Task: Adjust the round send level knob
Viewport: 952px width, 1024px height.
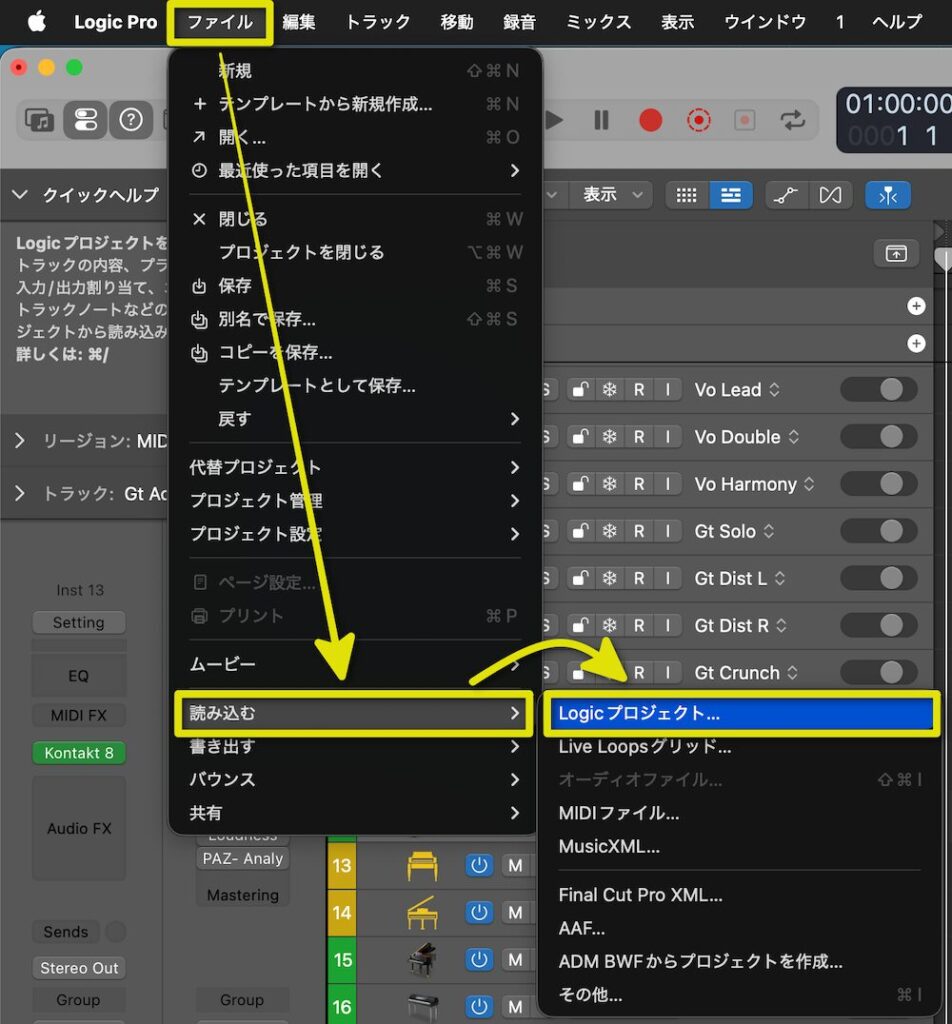Action: click(x=116, y=932)
